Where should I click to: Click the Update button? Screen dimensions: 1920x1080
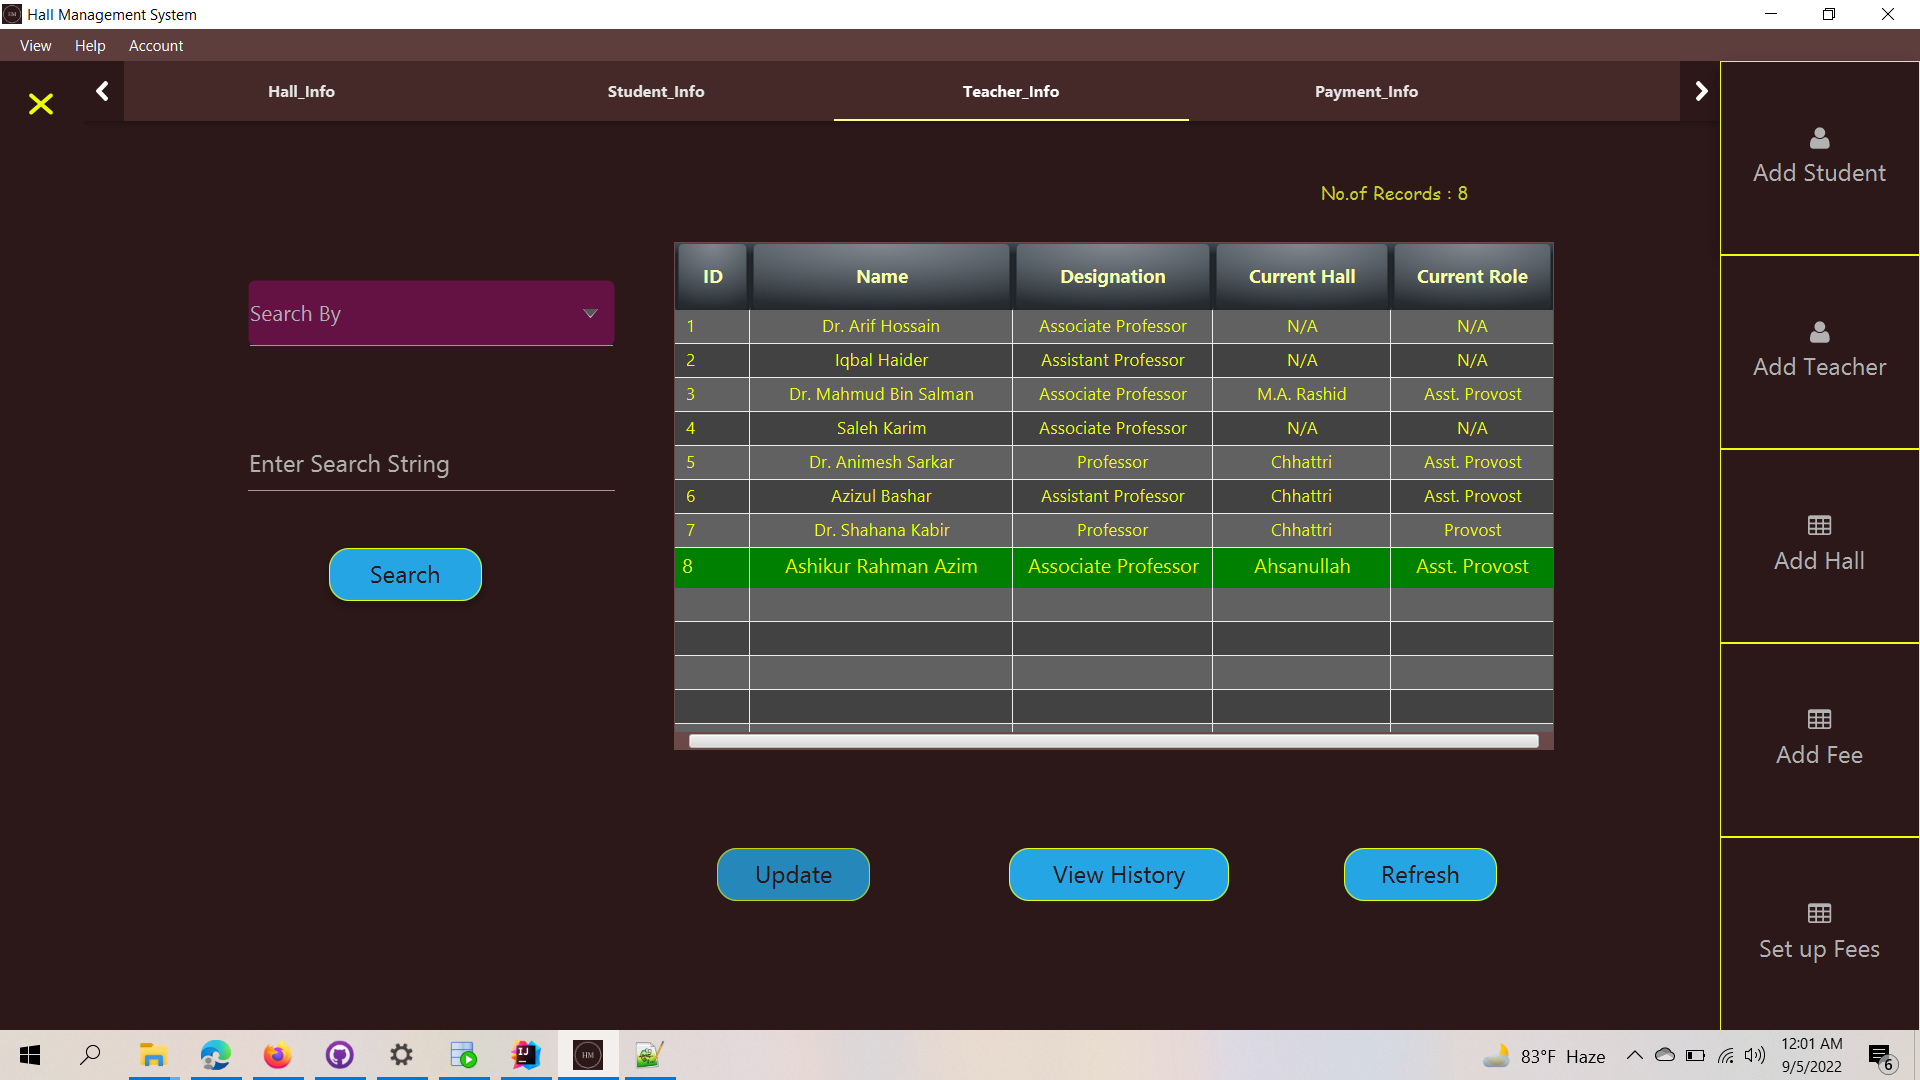(x=792, y=874)
